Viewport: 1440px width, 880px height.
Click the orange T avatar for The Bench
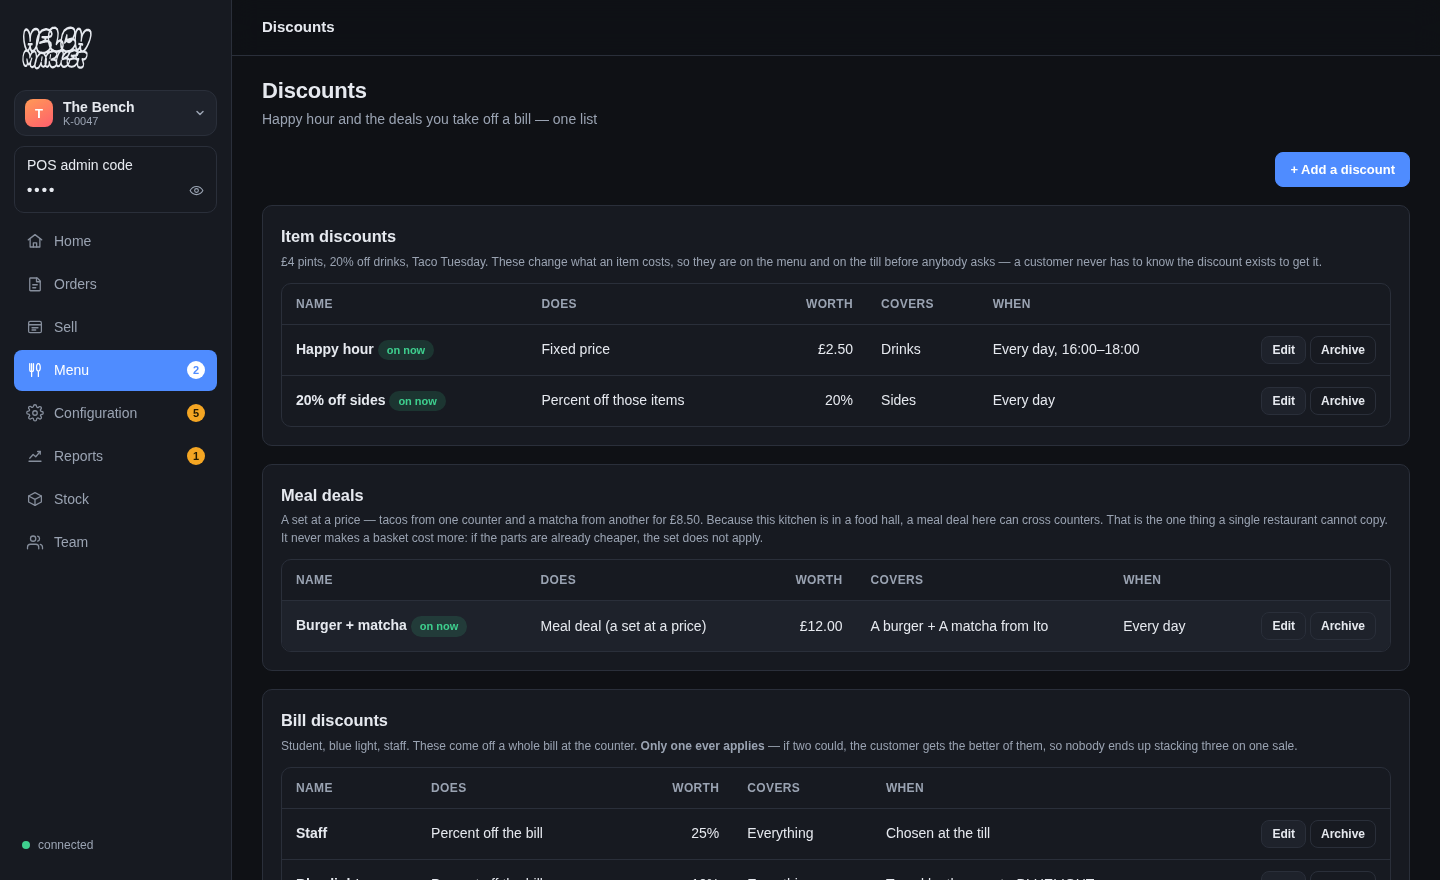tap(39, 113)
